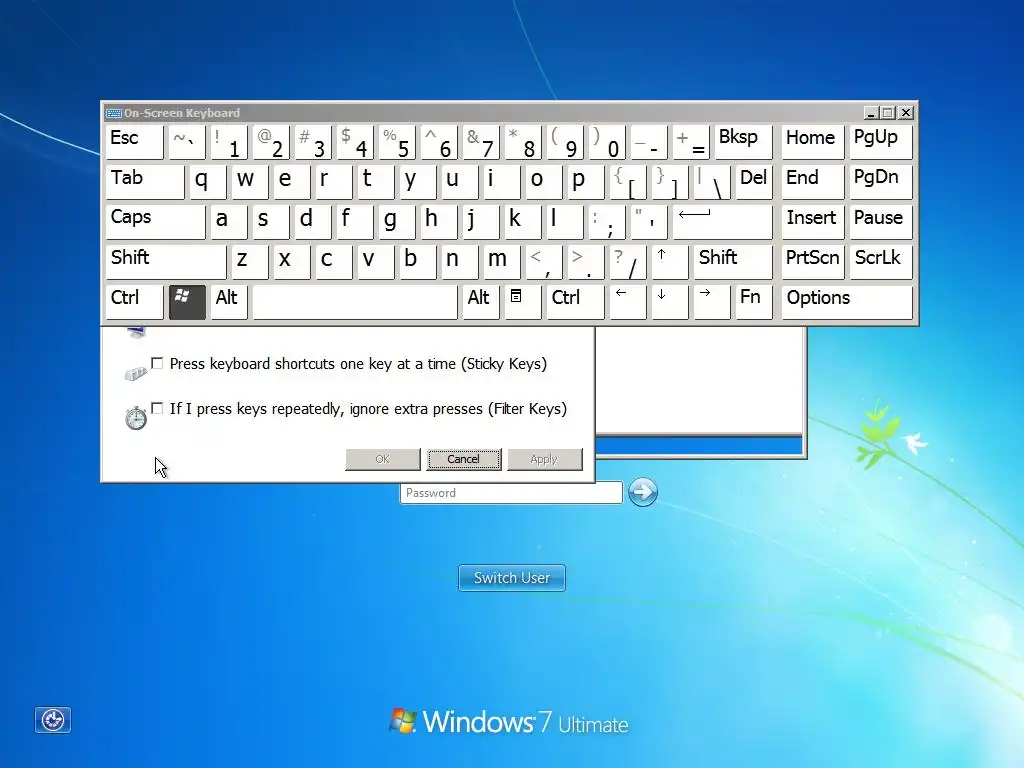Click the Apply button in dialog

[x=544, y=459]
